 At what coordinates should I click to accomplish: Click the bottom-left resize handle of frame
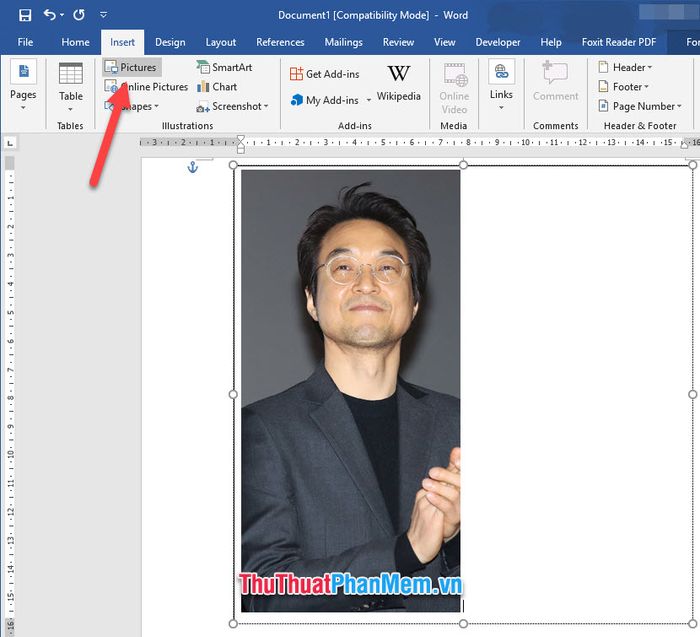233,624
